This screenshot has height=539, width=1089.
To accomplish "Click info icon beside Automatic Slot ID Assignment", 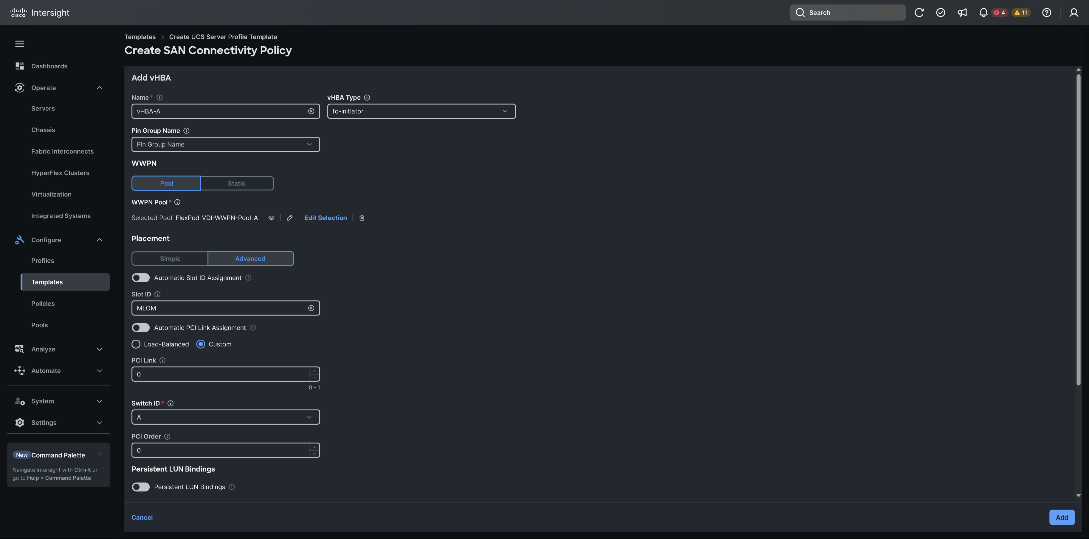I will 248,278.
